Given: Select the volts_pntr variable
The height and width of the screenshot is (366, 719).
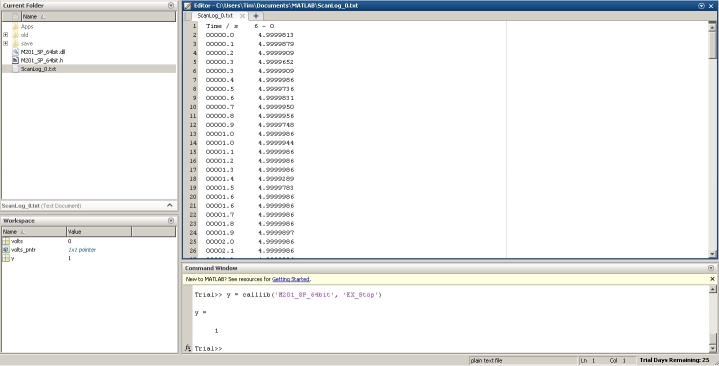Looking at the screenshot, I should (23, 250).
